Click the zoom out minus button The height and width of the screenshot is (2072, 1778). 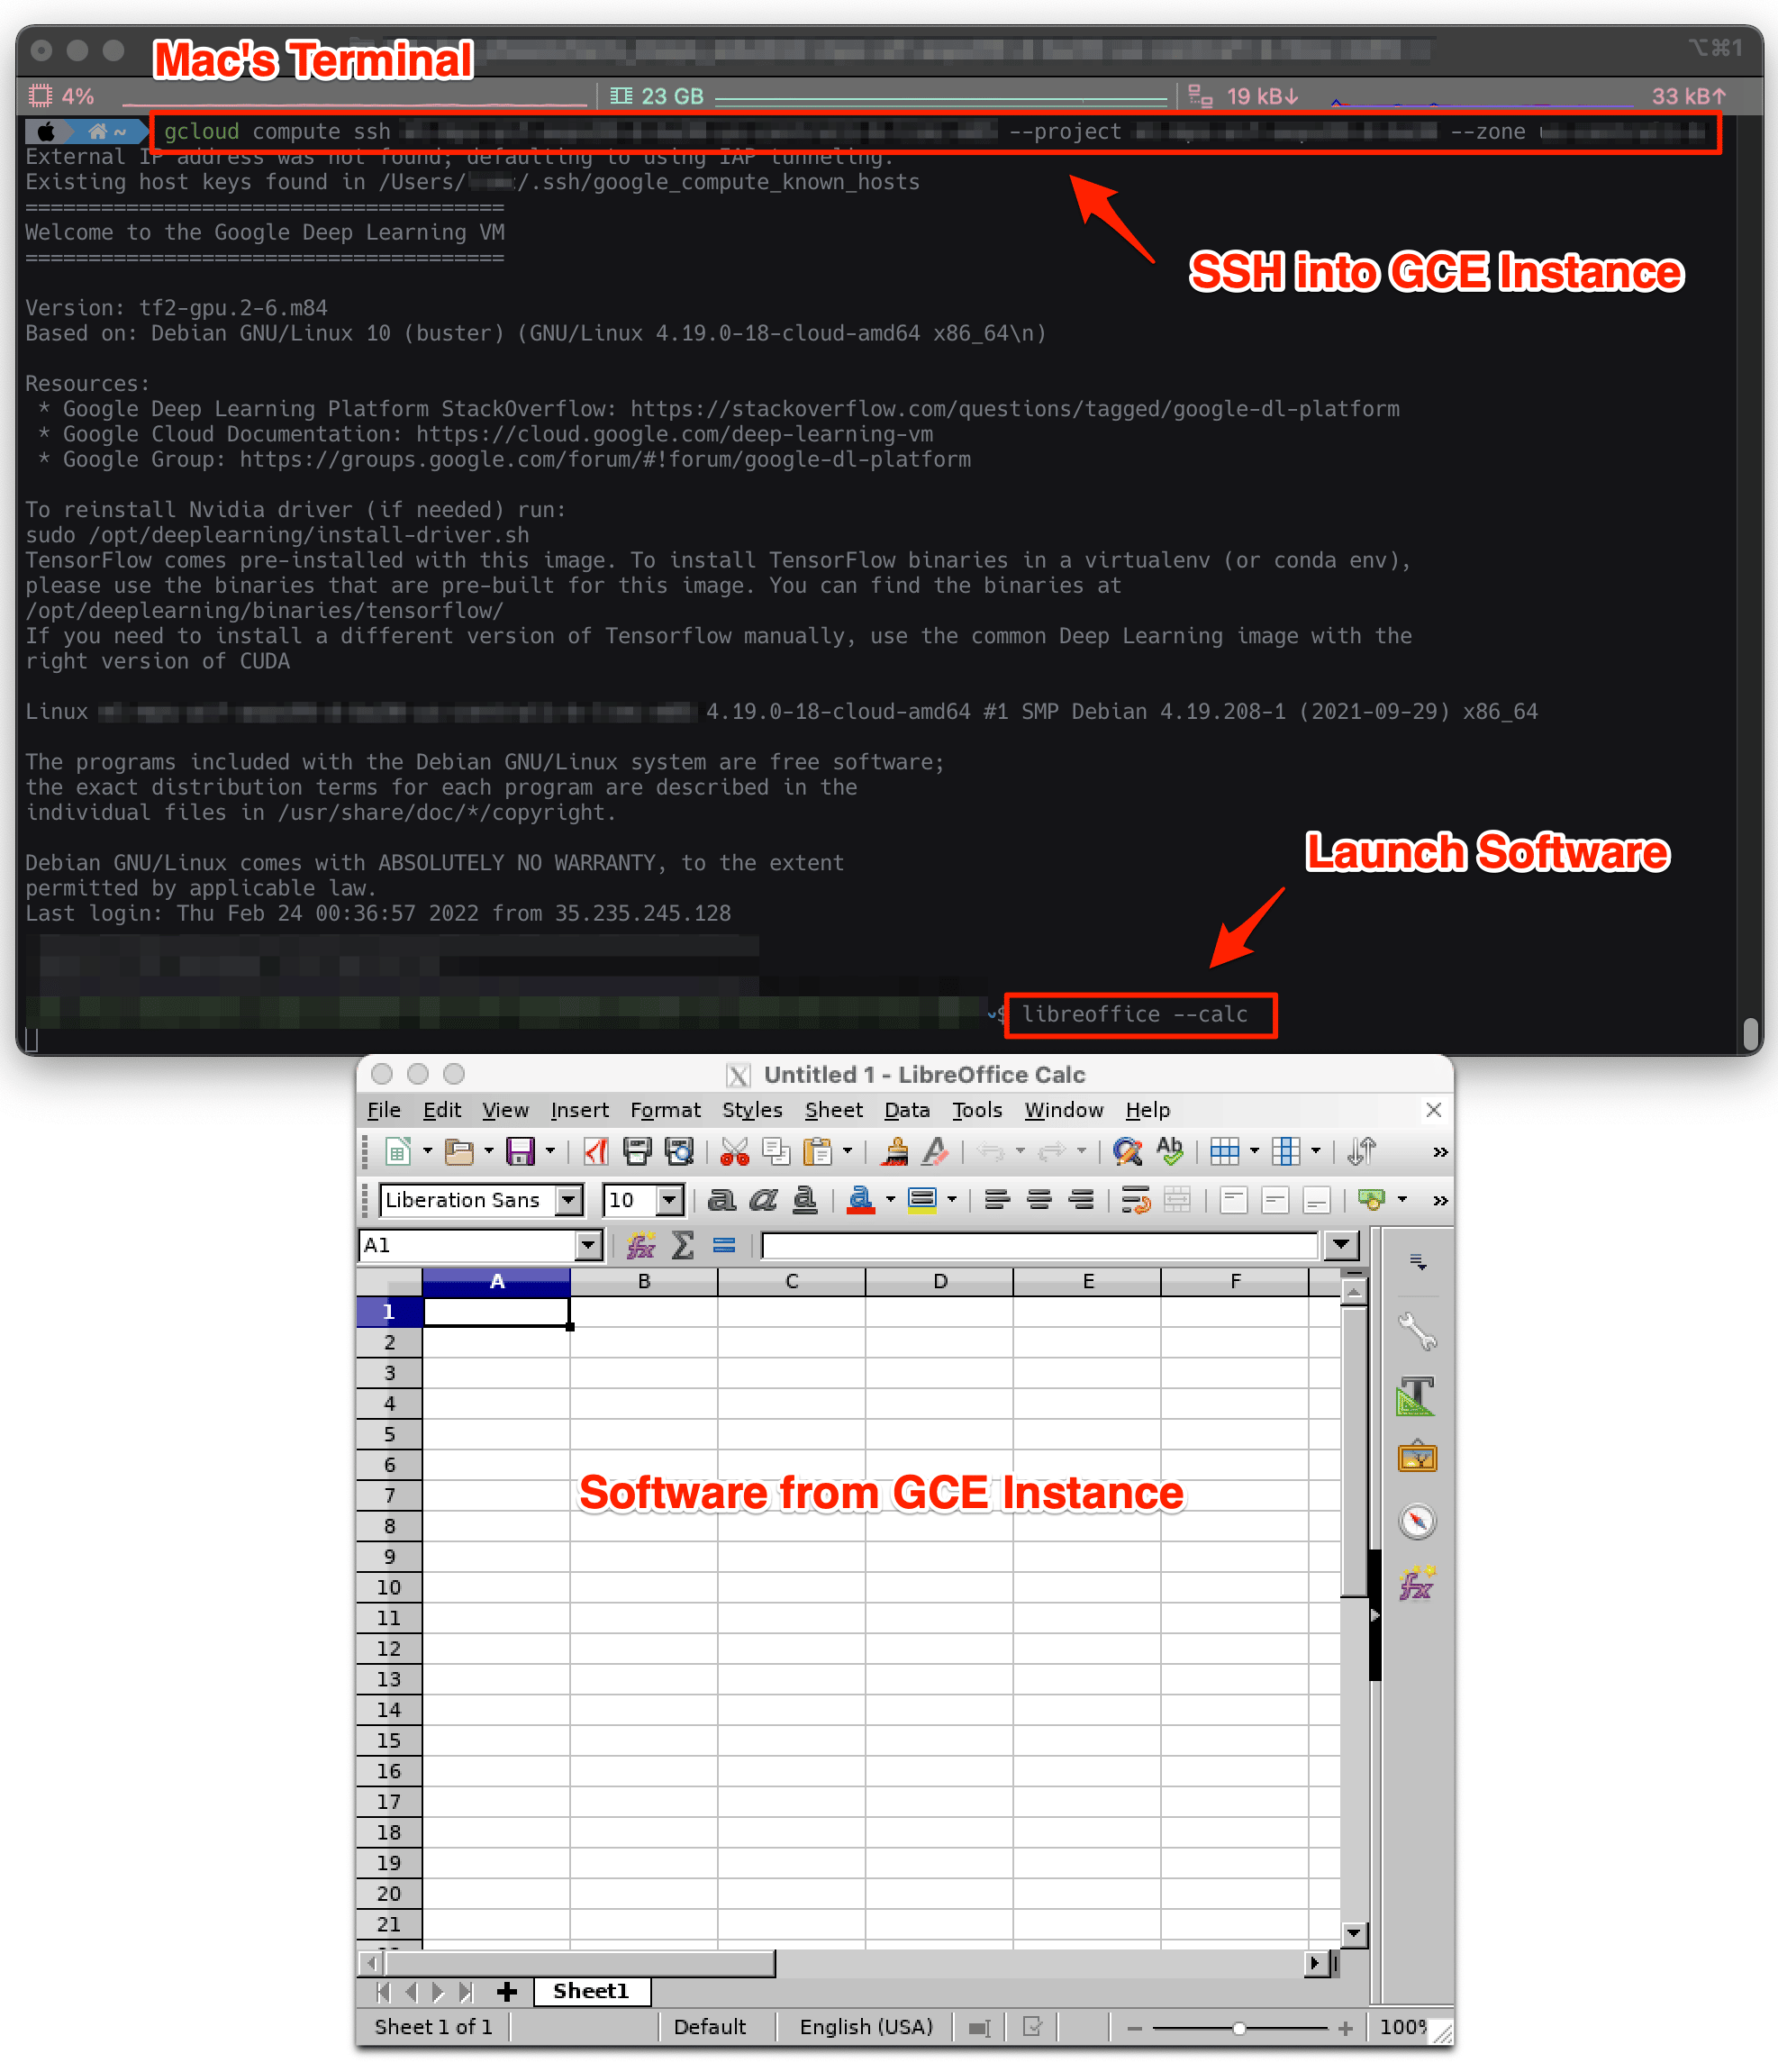tap(1133, 2028)
